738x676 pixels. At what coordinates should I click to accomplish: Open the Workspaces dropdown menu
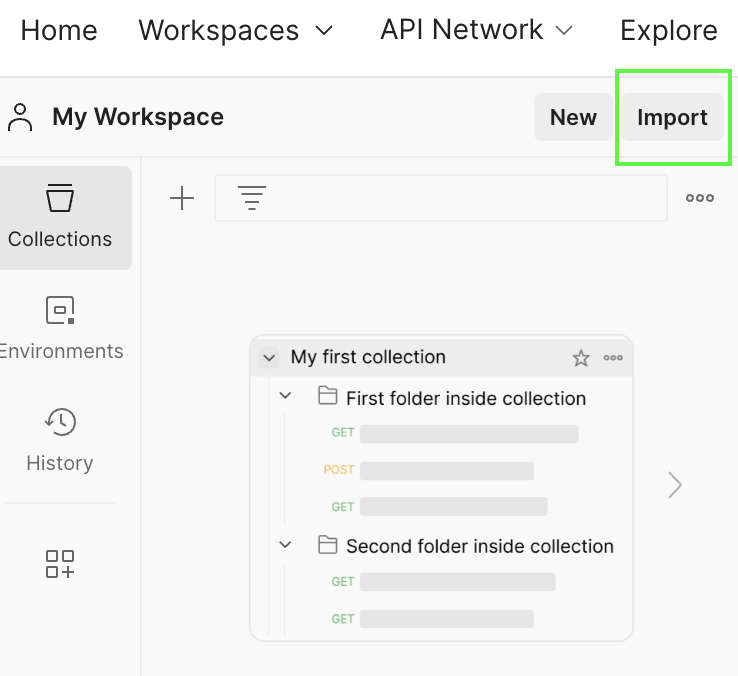click(235, 31)
